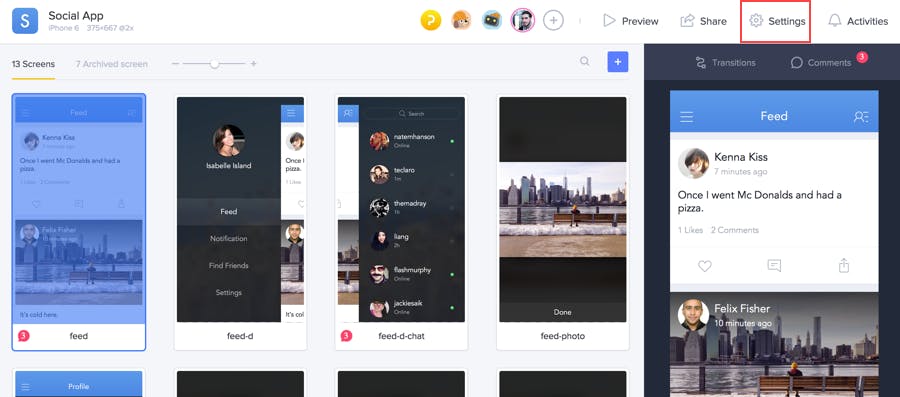Viewport: 900px width, 397px height.
Task: Click the yellow collaborator avatar in top bar
Action: pyautogui.click(x=430, y=21)
